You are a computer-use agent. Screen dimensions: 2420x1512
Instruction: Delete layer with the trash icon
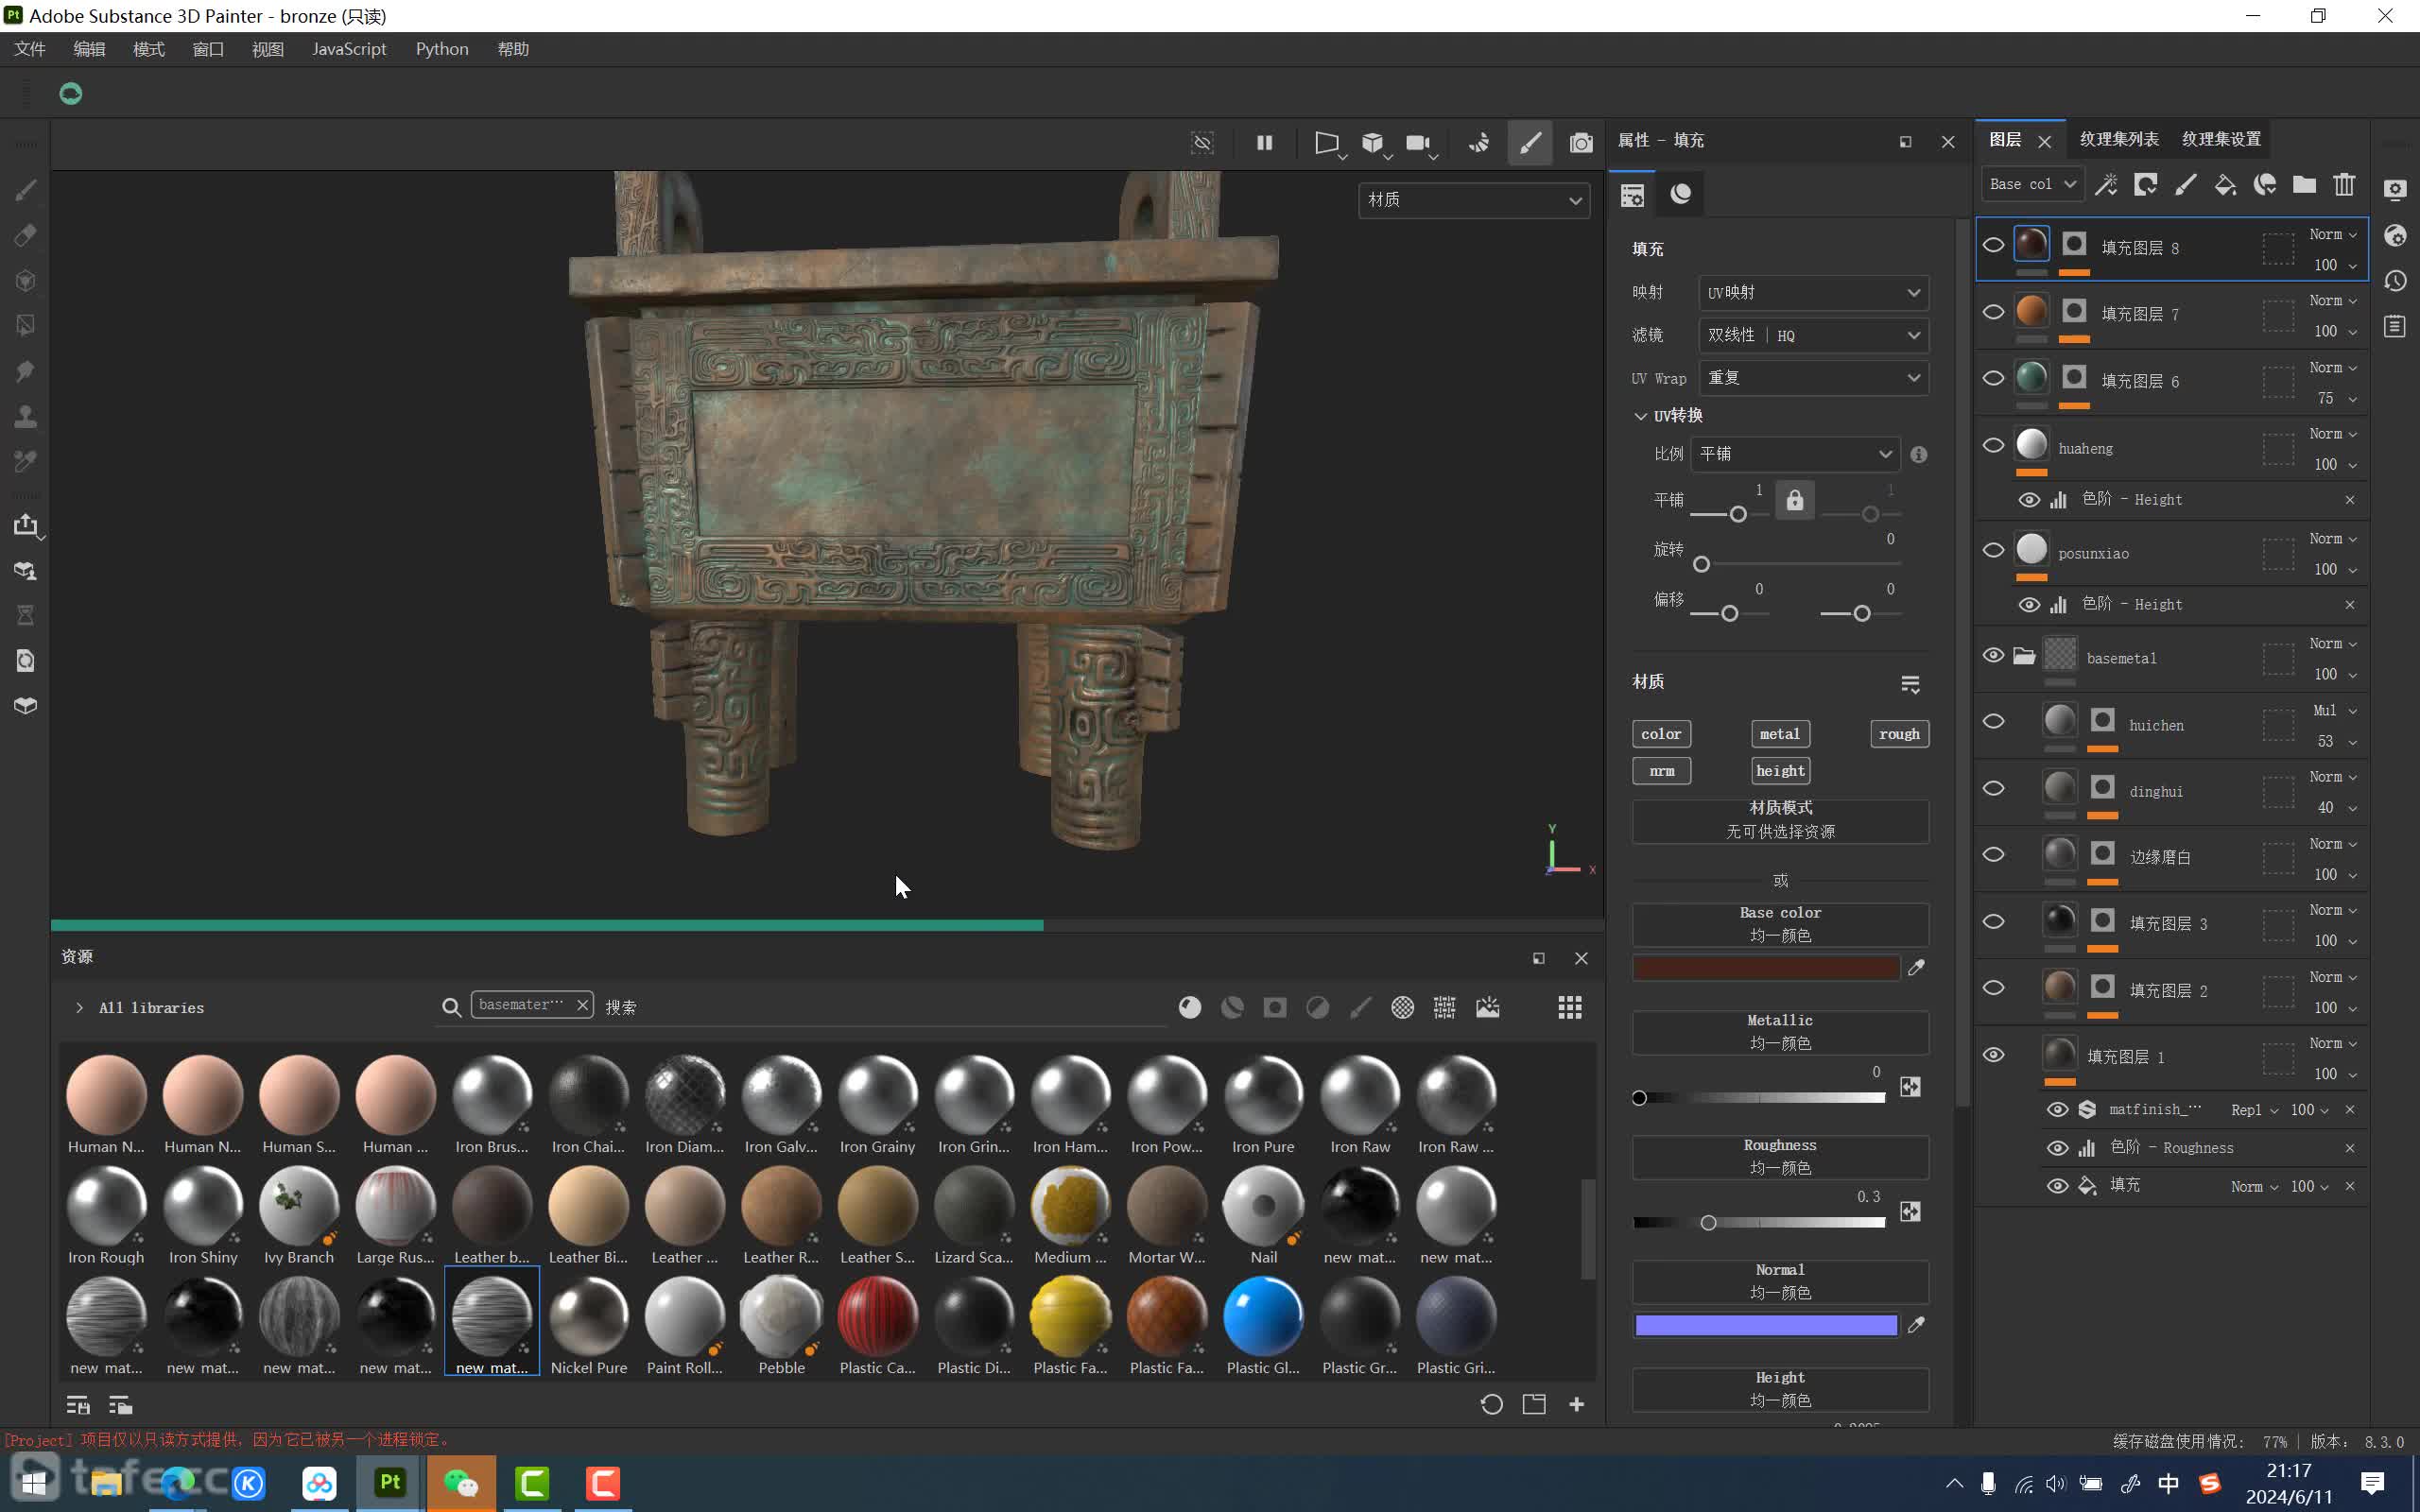(x=2344, y=184)
